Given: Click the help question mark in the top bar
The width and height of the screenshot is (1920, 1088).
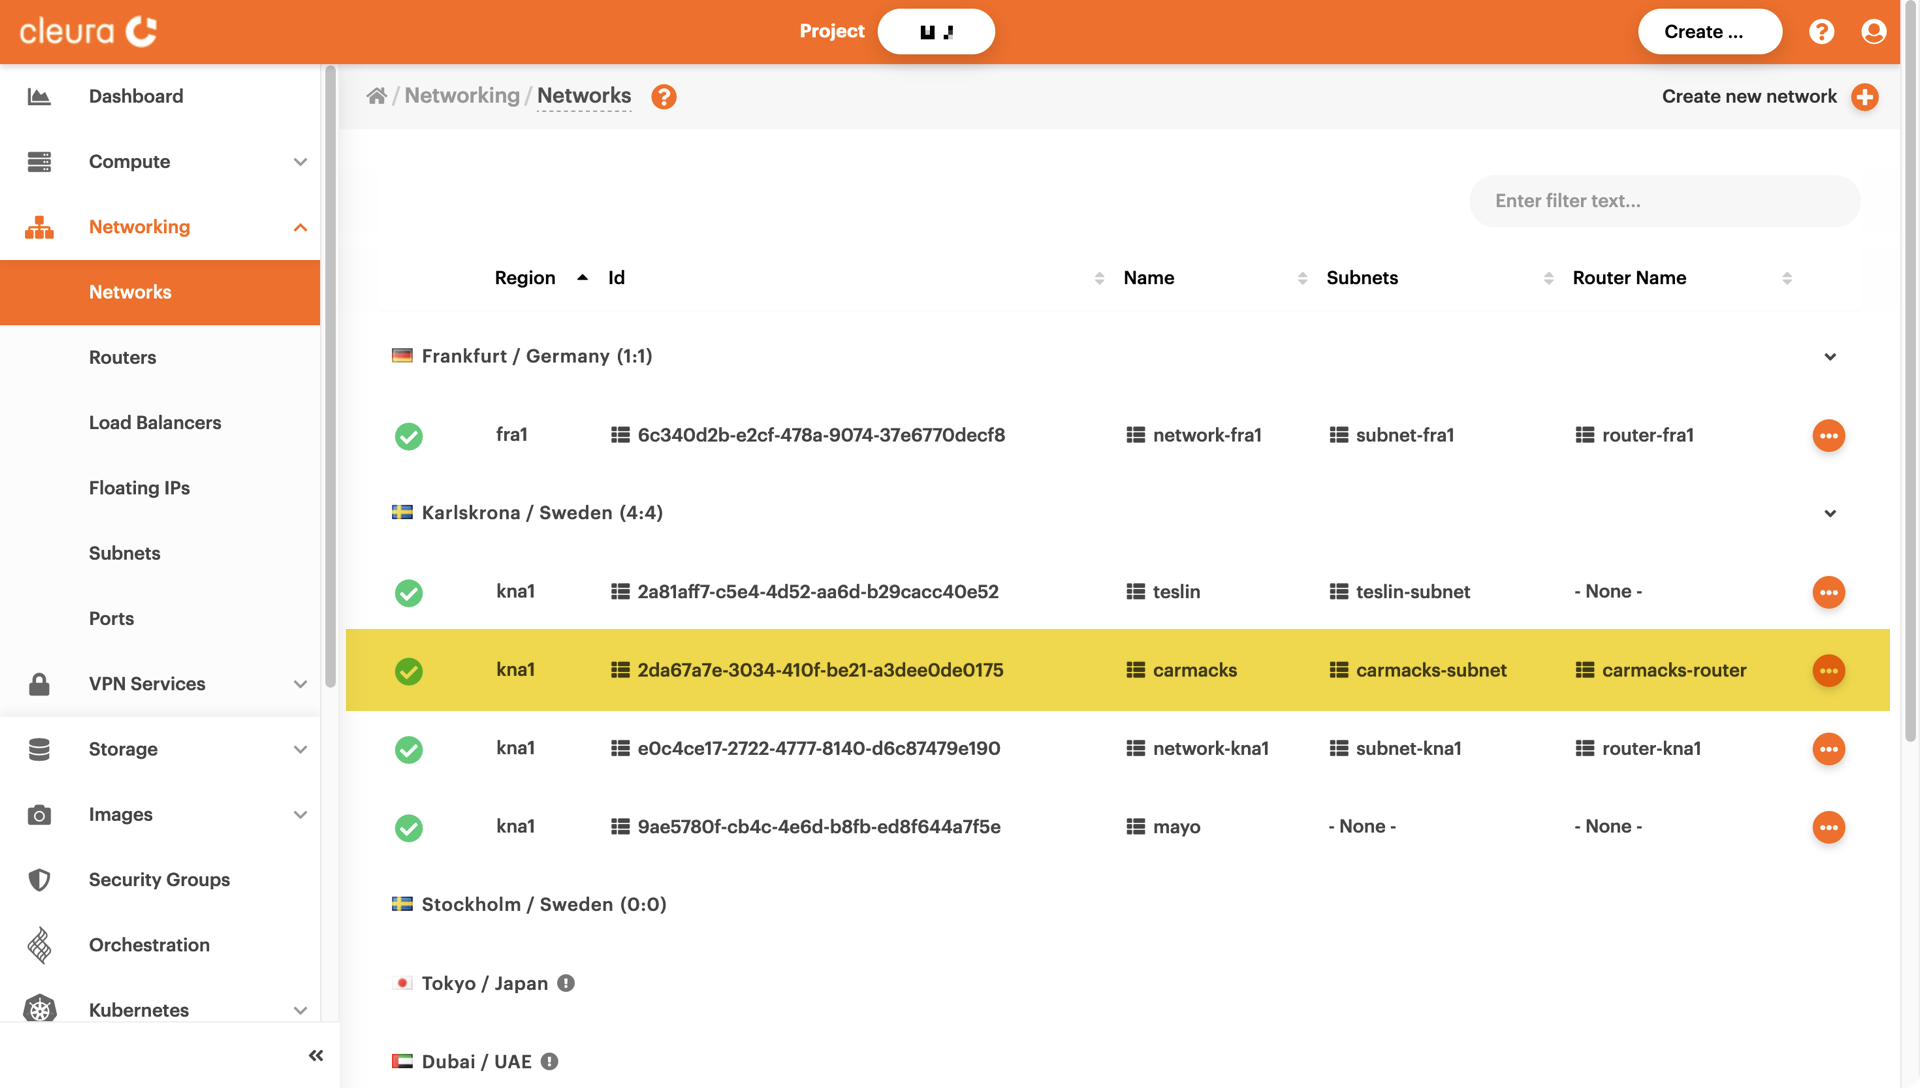Looking at the screenshot, I should coord(1821,32).
